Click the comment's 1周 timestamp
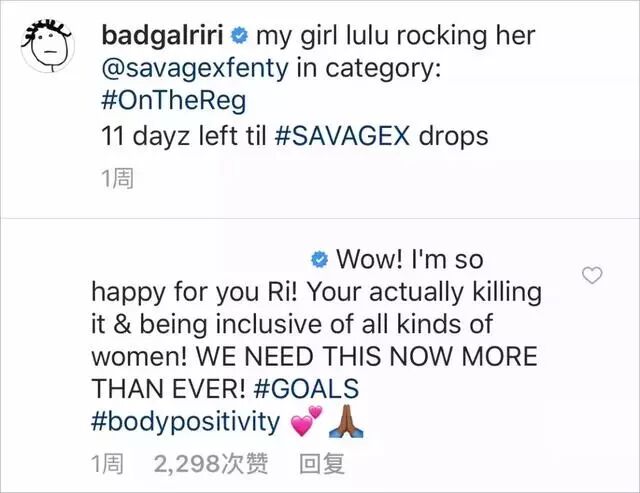This screenshot has height=493, width=640. click(107, 464)
